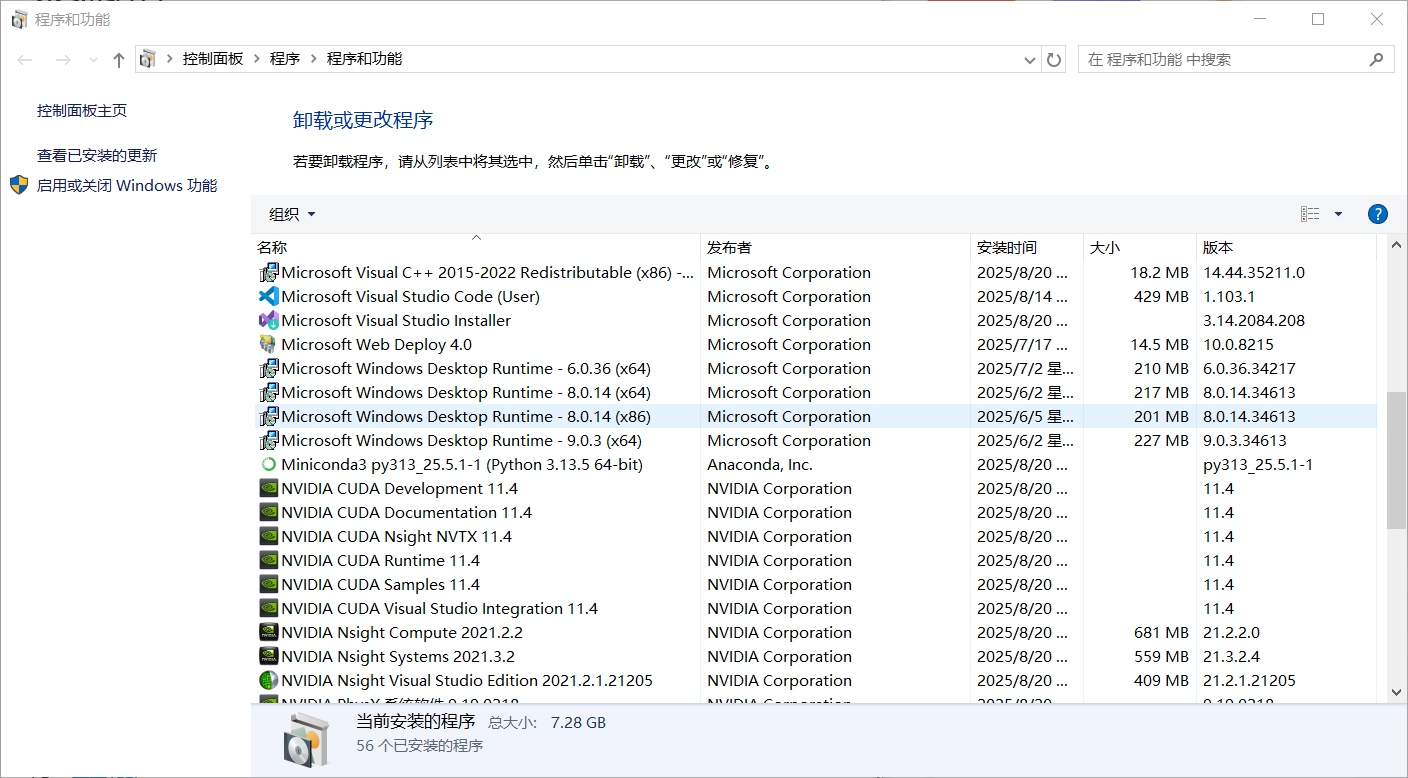
Task: Open 启用或关闭 Windows 功能 link
Action: [x=127, y=185]
